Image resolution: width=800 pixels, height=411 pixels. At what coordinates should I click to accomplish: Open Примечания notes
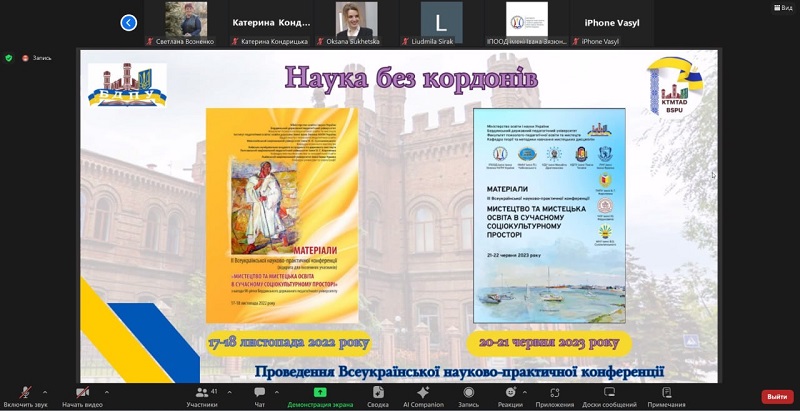666,397
